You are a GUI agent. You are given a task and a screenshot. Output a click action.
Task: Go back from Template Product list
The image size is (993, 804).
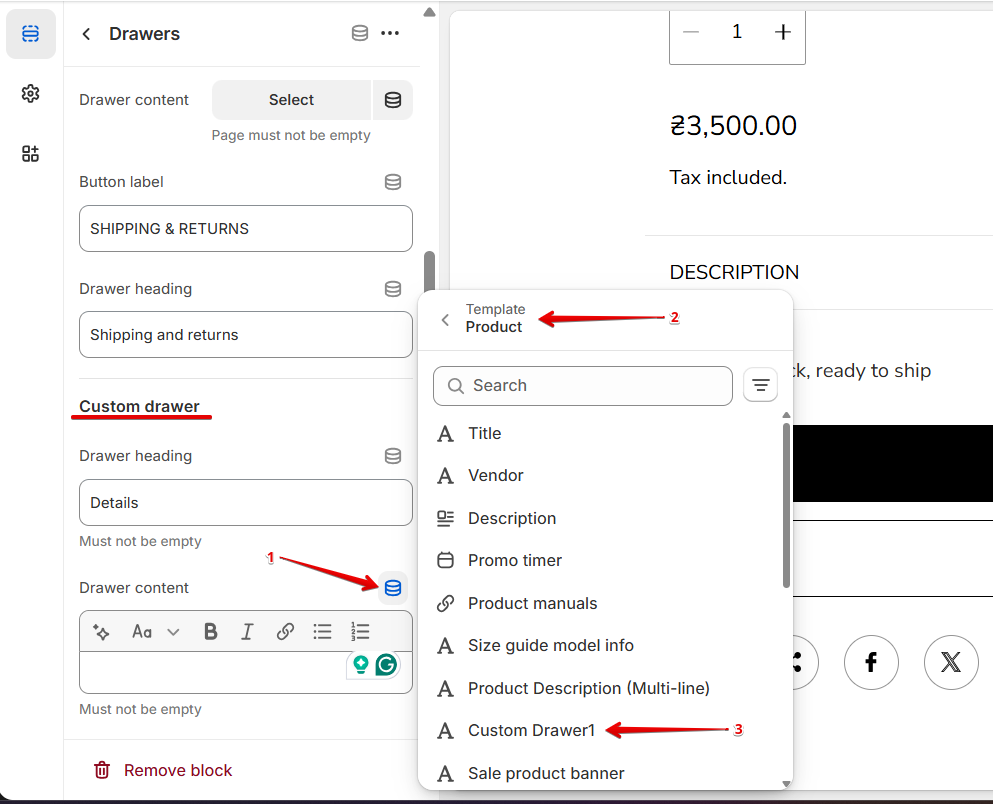point(446,320)
